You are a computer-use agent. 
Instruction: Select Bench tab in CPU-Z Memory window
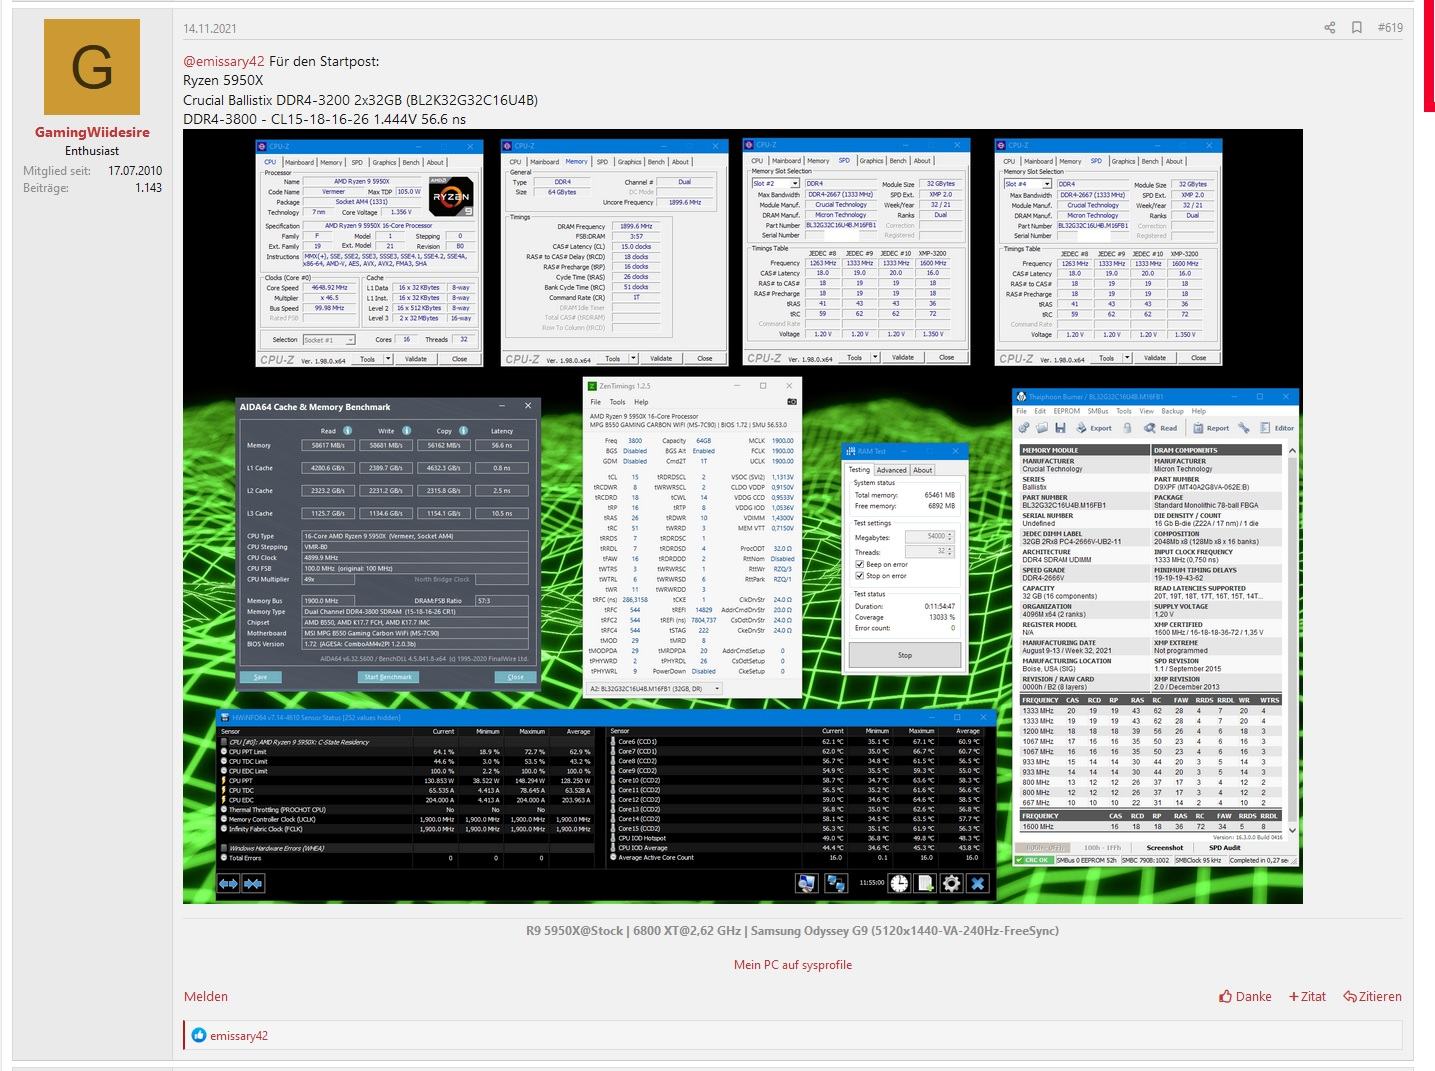coord(656,162)
